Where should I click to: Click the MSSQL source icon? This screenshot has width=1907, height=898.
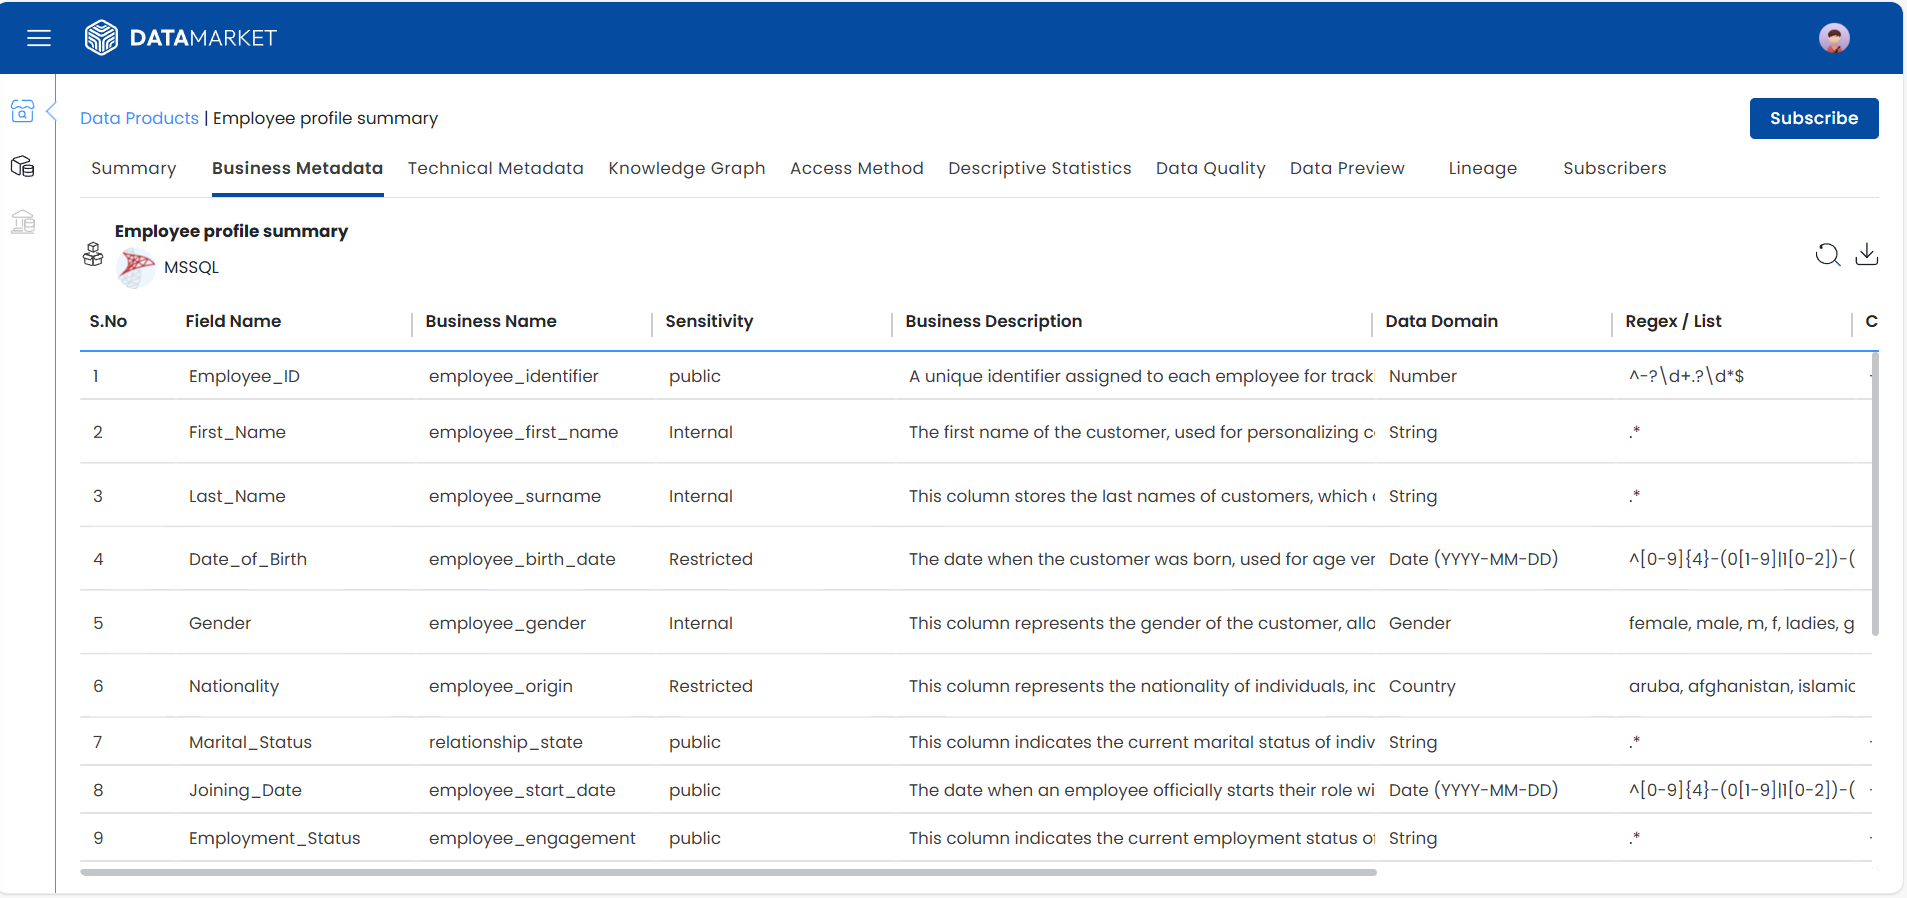[136, 267]
